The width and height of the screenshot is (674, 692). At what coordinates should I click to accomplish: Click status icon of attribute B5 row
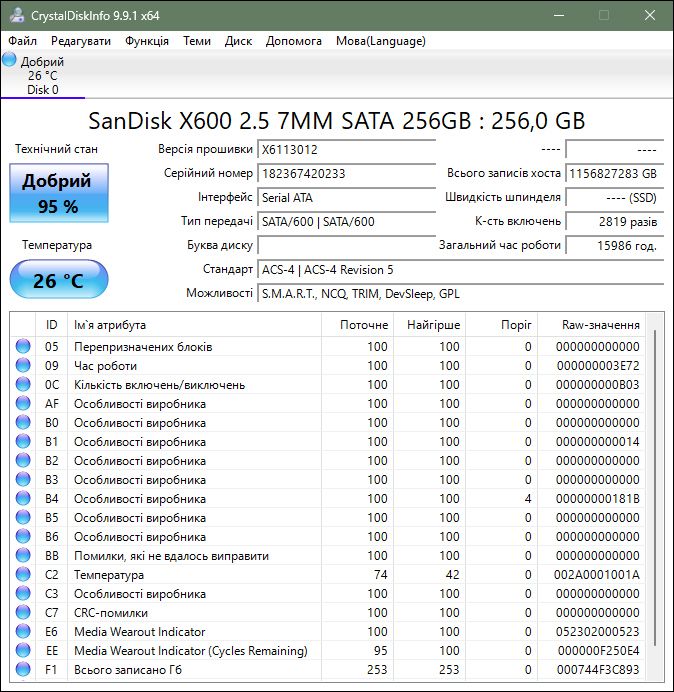pyautogui.click(x=23, y=517)
